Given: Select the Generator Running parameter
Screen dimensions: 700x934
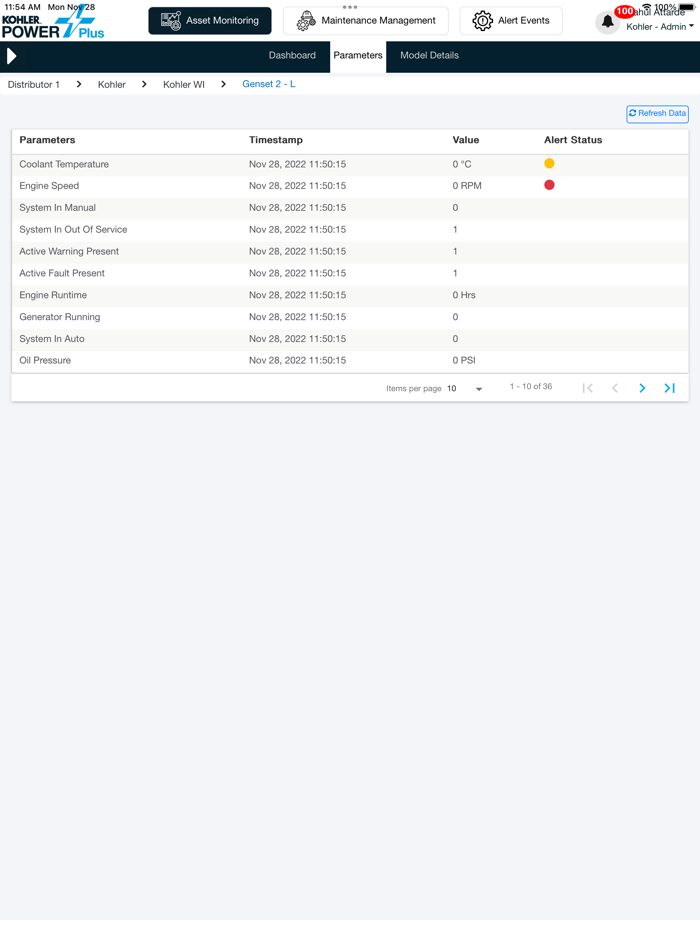Looking at the screenshot, I should [60, 317].
